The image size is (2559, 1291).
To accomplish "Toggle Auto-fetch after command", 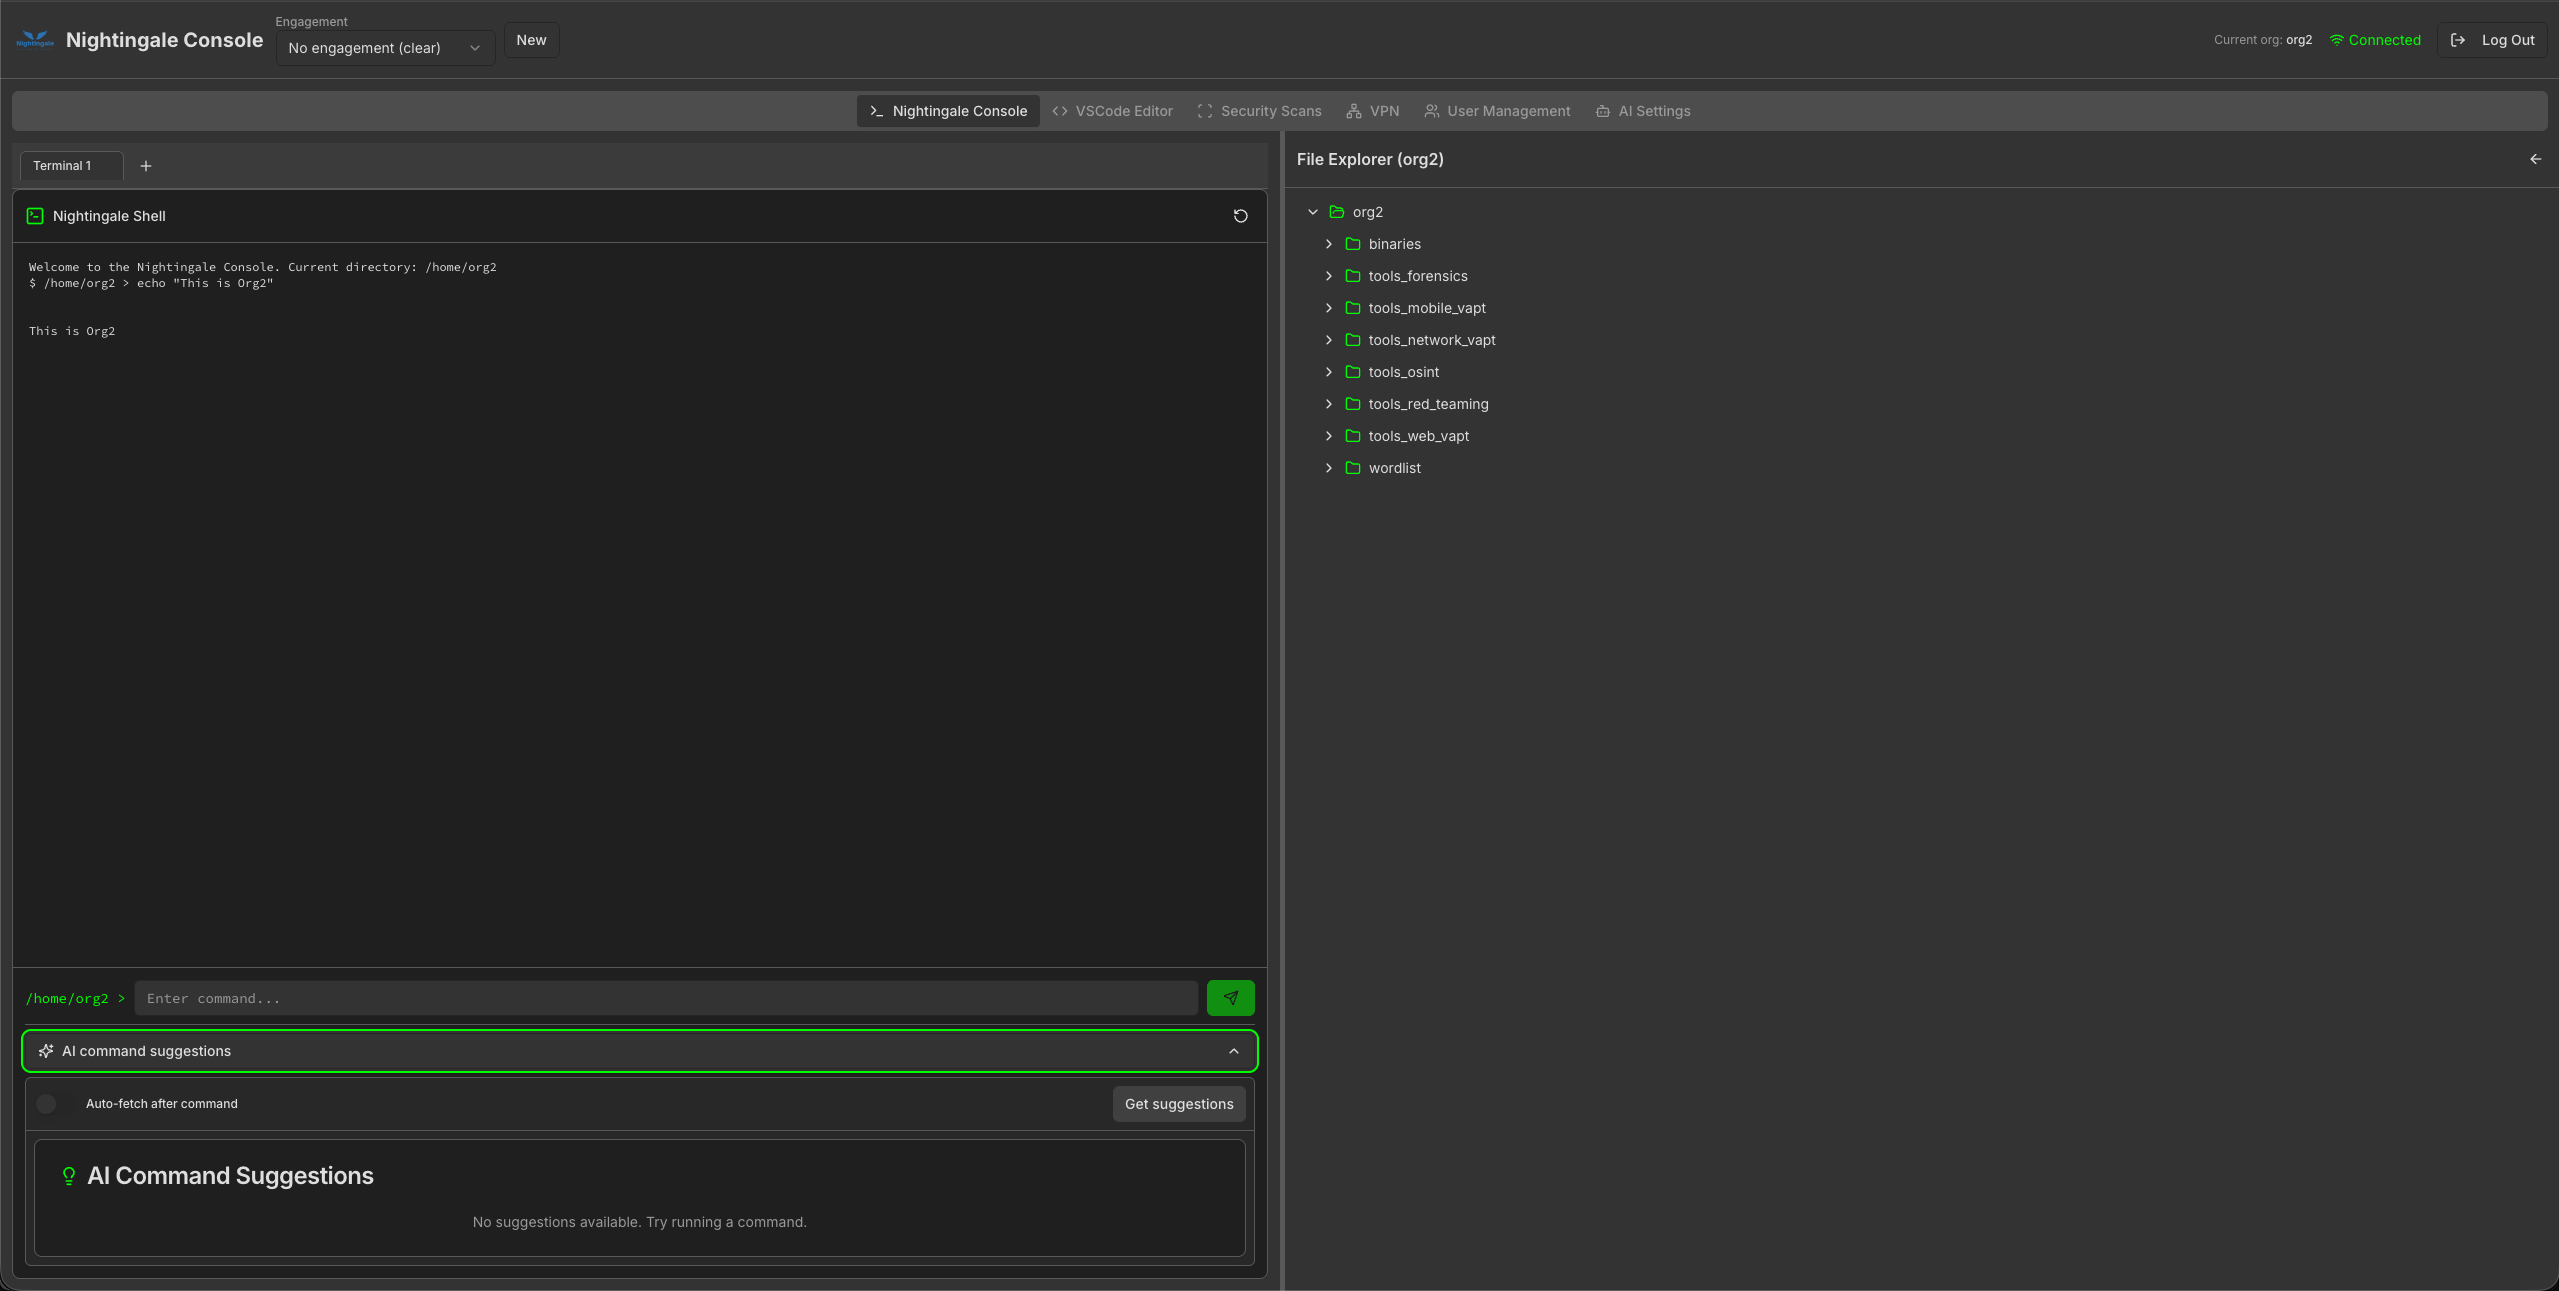I will click(55, 1104).
